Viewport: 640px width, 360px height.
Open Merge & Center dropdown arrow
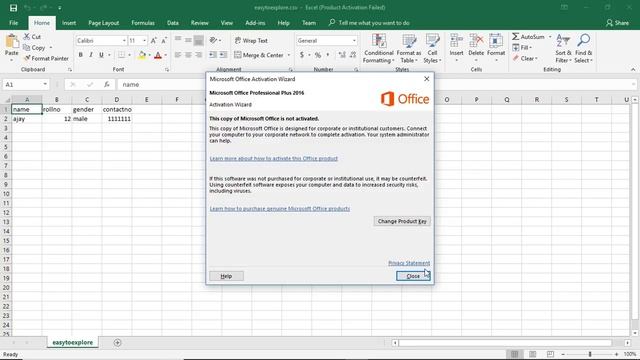[289, 55]
